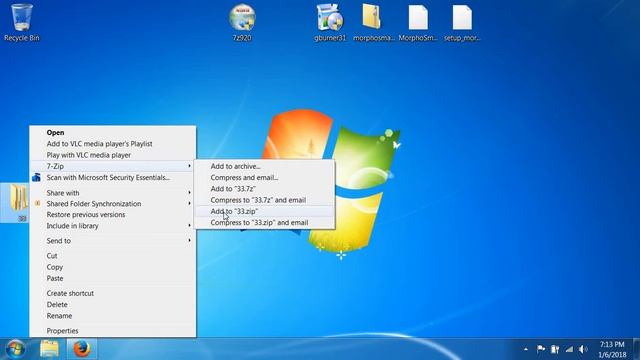
Task: Open Properties from the context menu
Action: point(113,331)
